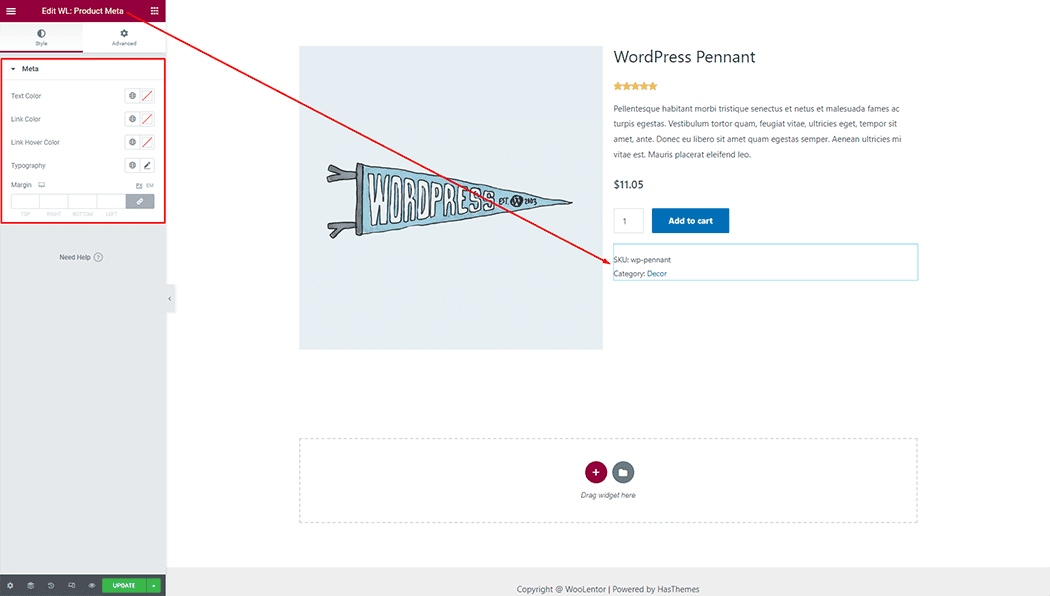Click the green UPDATE button
Viewport: 1050px width, 596px height.
(x=124, y=585)
